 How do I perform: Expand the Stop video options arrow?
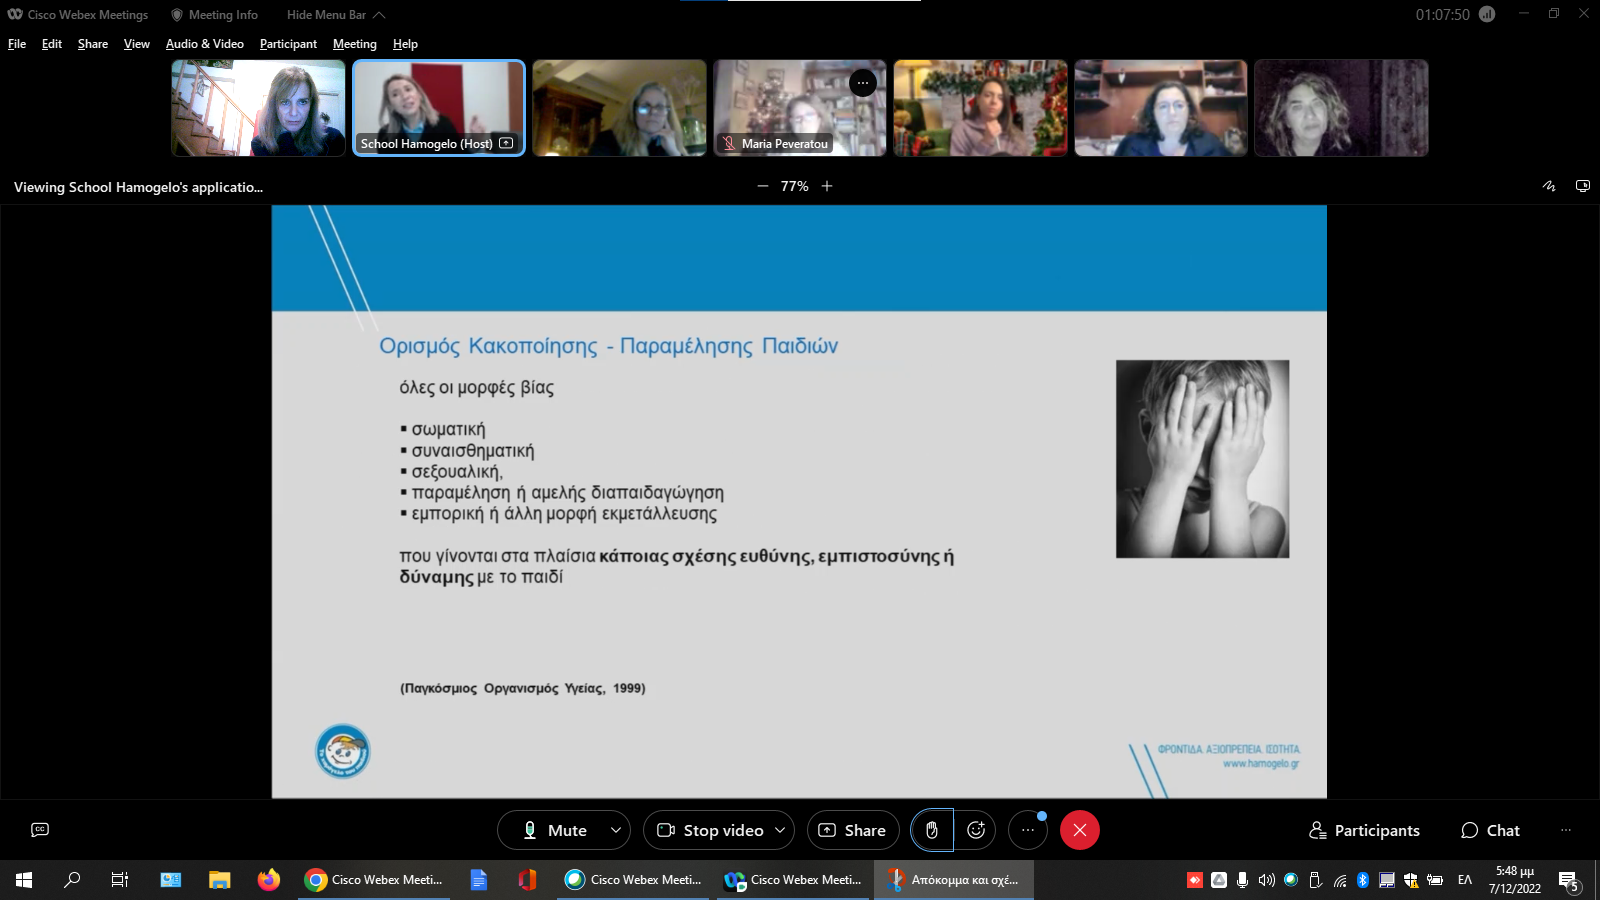780,830
